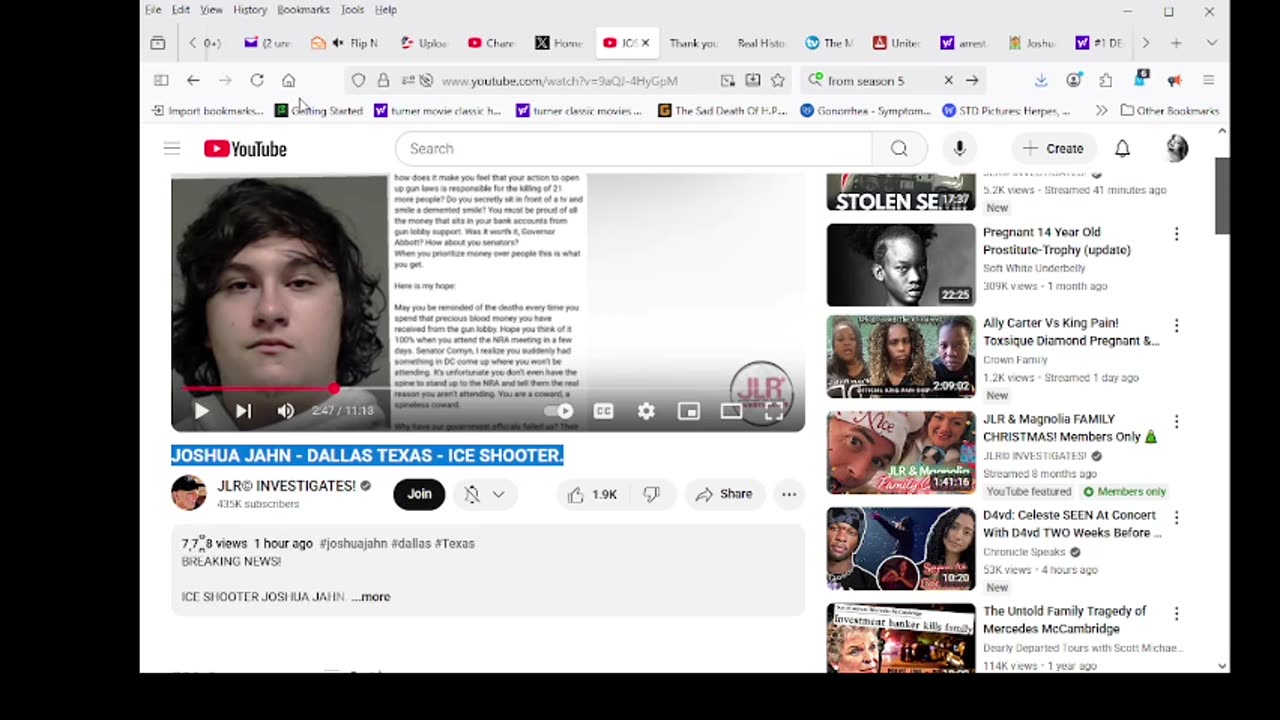The image size is (1280, 720).
Task: Mute the video volume
Action: (286, 411)
